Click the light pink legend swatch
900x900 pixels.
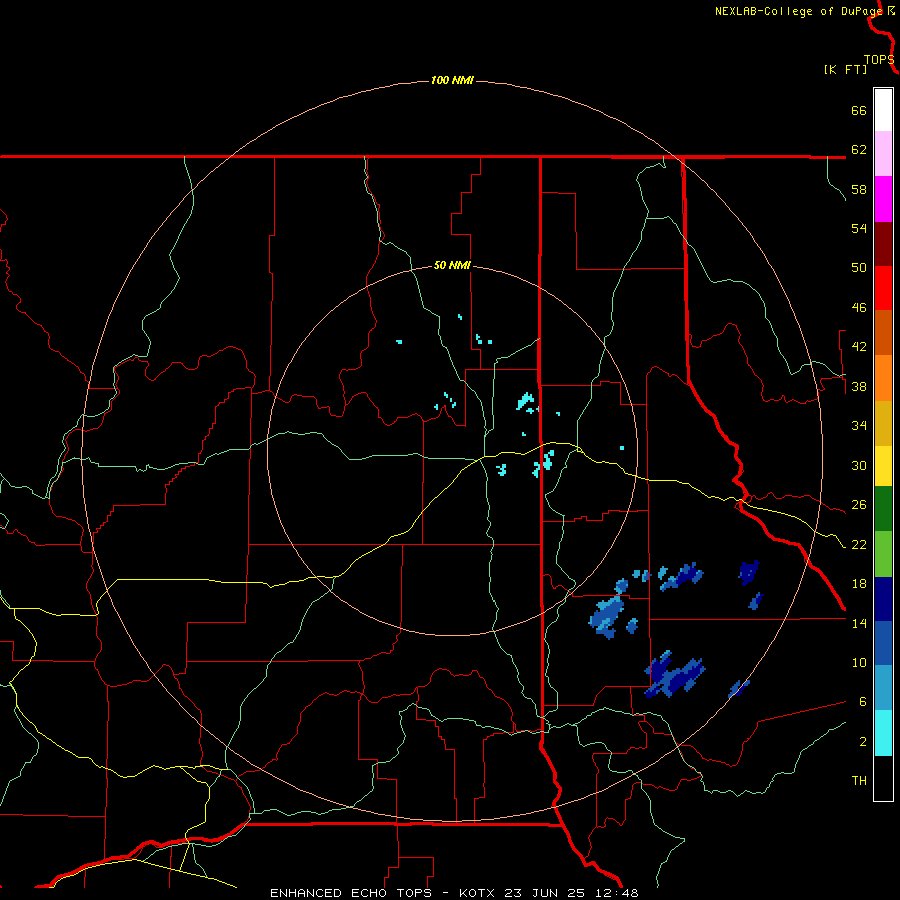(x=883, y=154)
